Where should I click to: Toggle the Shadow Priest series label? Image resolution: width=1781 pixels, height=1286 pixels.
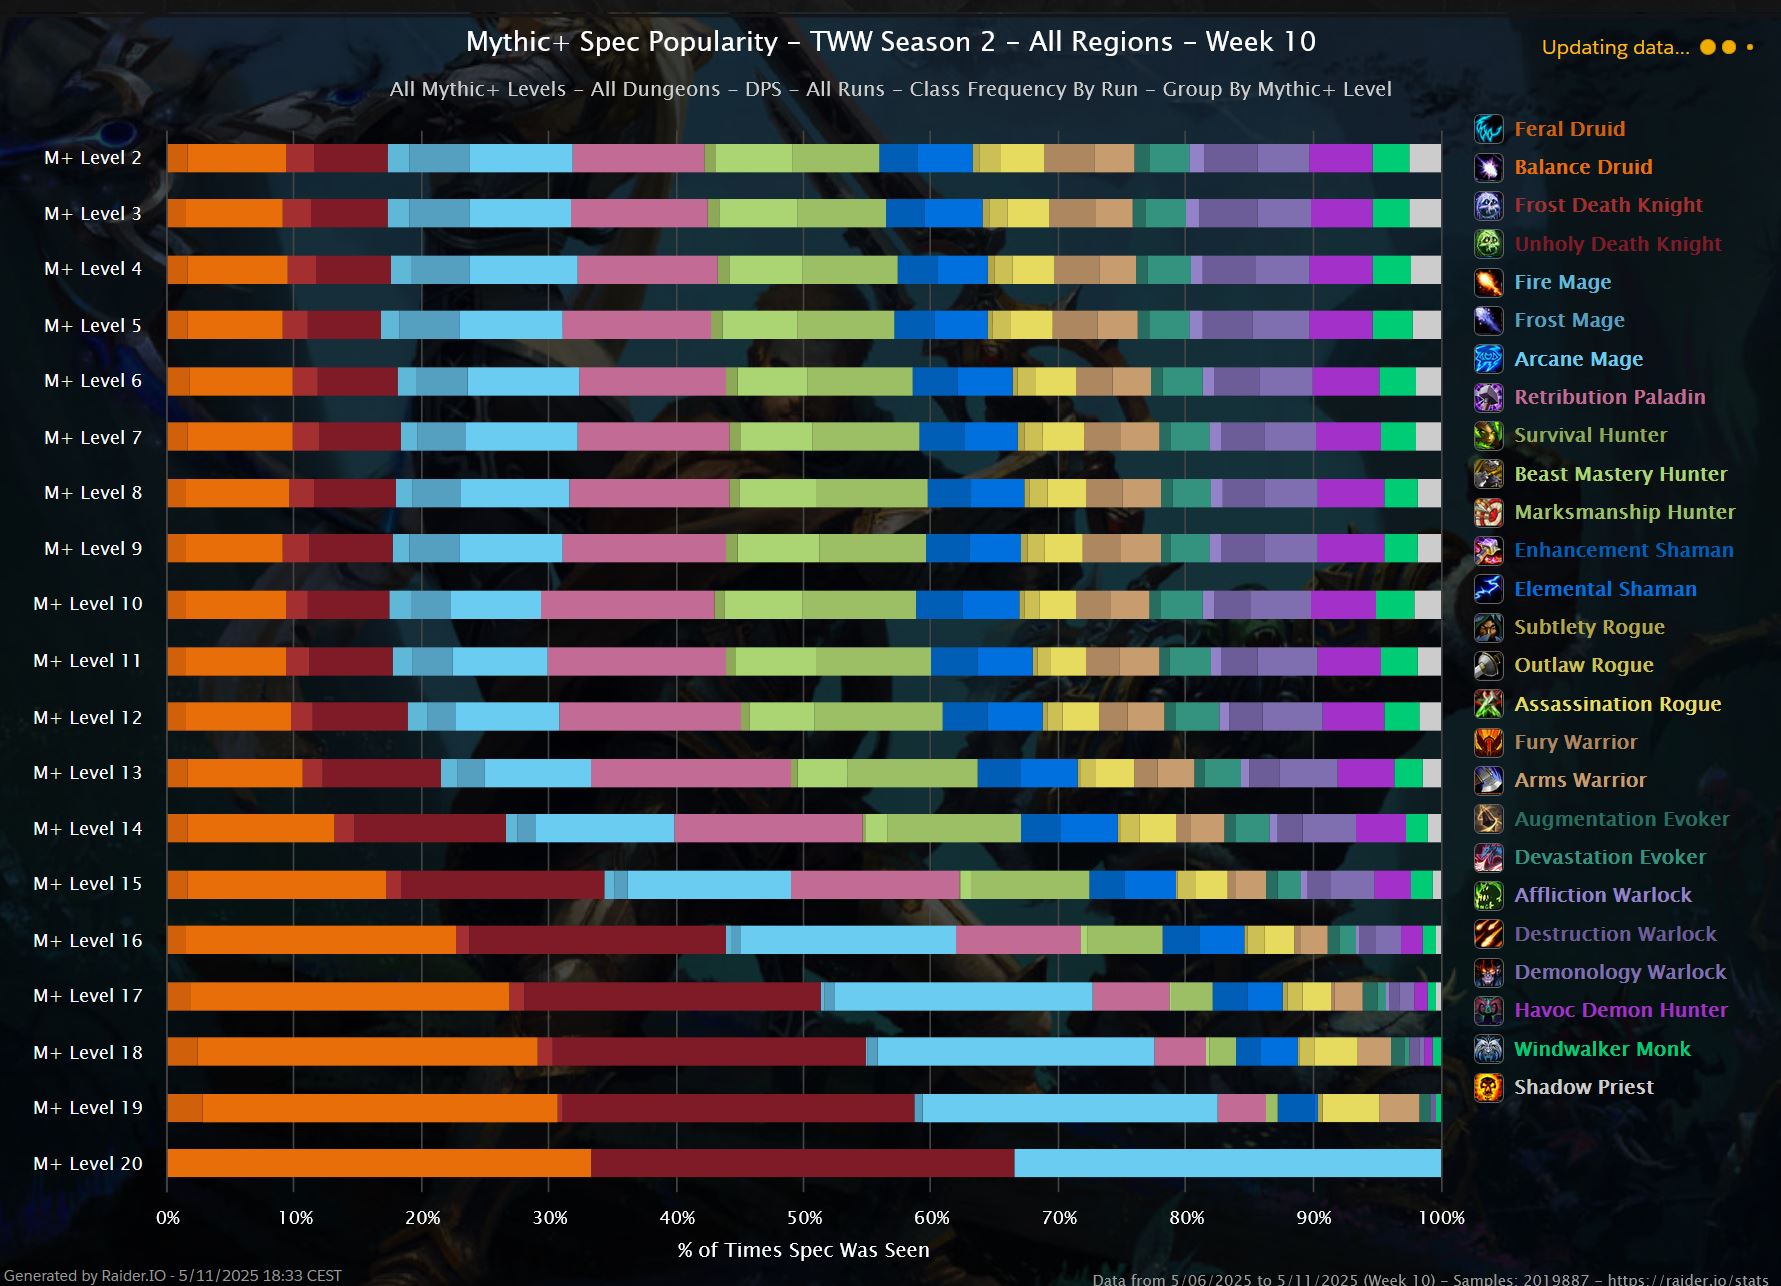point(1583,1087)
